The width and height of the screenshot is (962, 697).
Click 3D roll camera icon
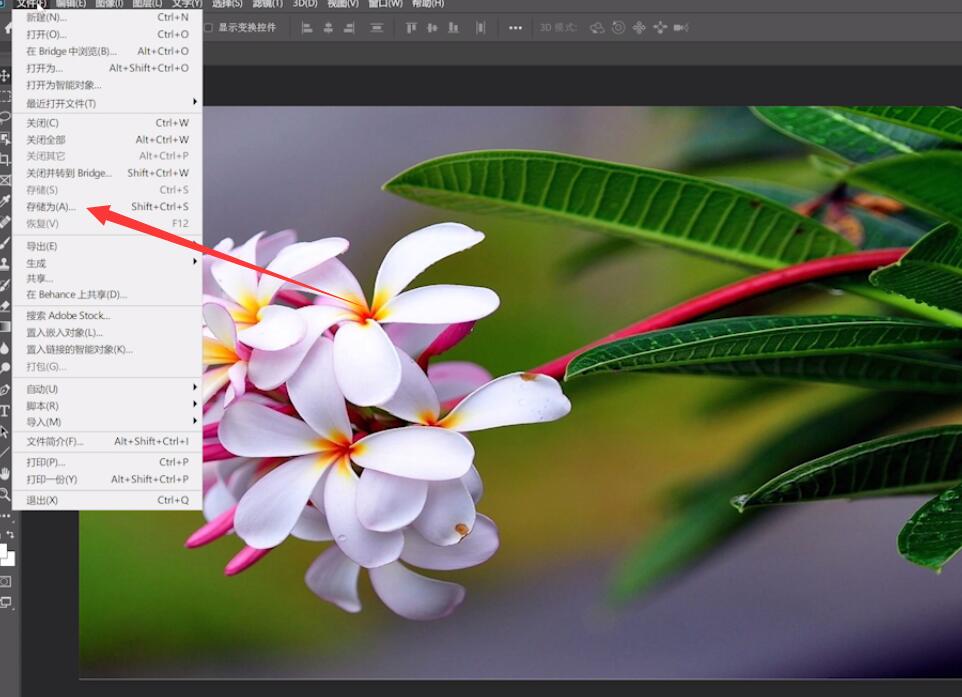point(618,28)
